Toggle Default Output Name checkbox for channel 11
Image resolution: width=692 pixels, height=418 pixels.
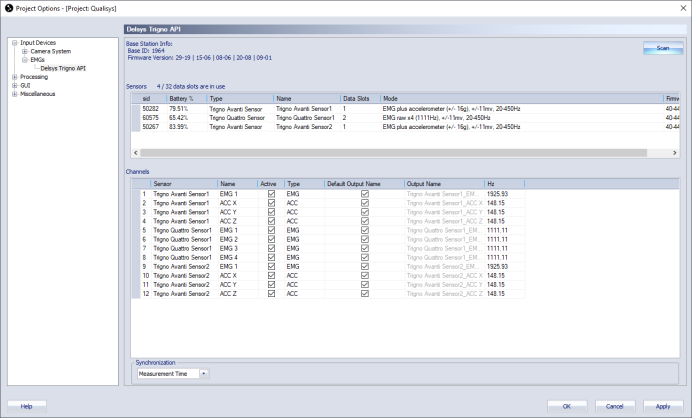tap(365, 285)
